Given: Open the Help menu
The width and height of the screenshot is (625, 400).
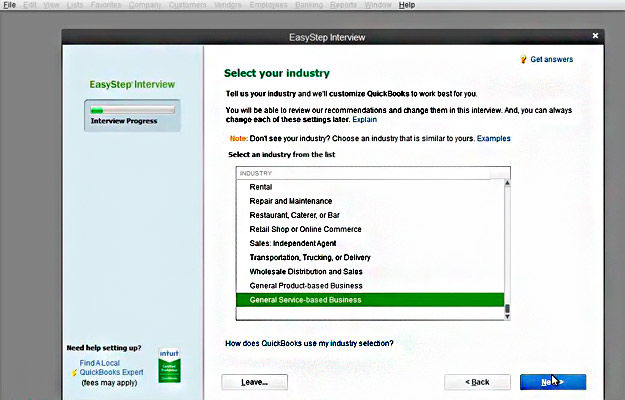Looking at the screenshot, I should click(407, 5).
